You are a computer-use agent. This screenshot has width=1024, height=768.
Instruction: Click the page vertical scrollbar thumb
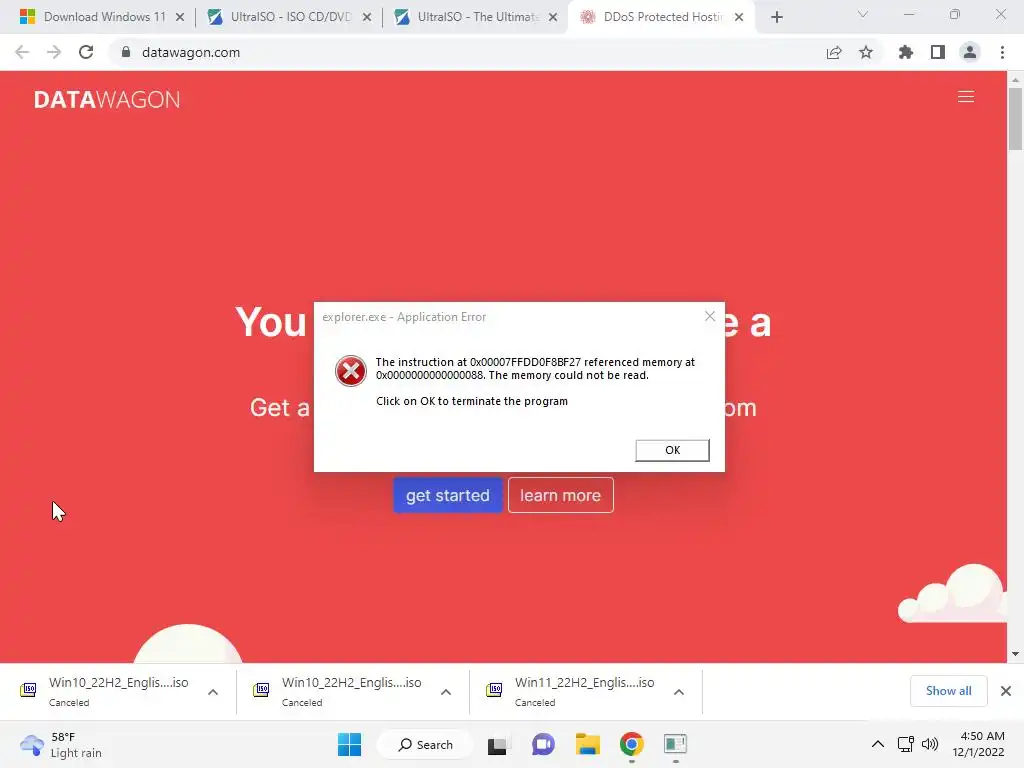pyautogui.click(x=1015, y=119)
